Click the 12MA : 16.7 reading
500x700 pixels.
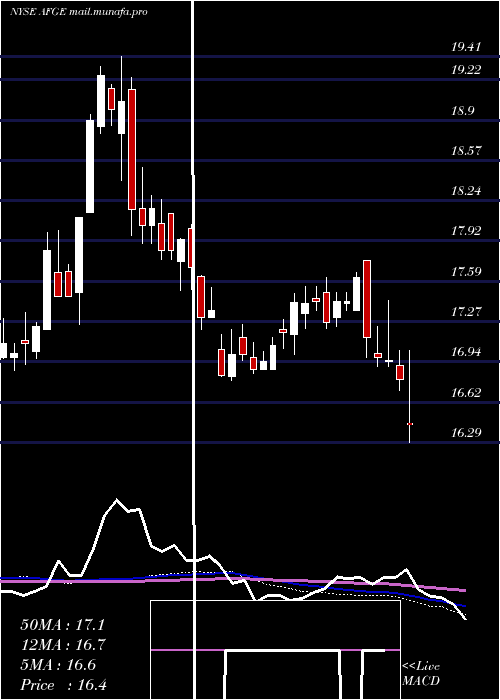coord(62,645)
